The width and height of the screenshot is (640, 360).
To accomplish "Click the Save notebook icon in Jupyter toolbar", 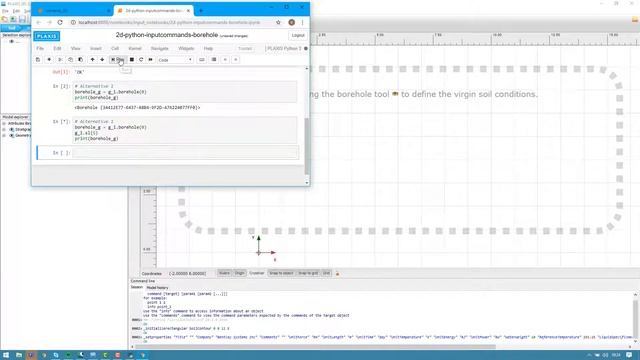I will pos(38,60).
